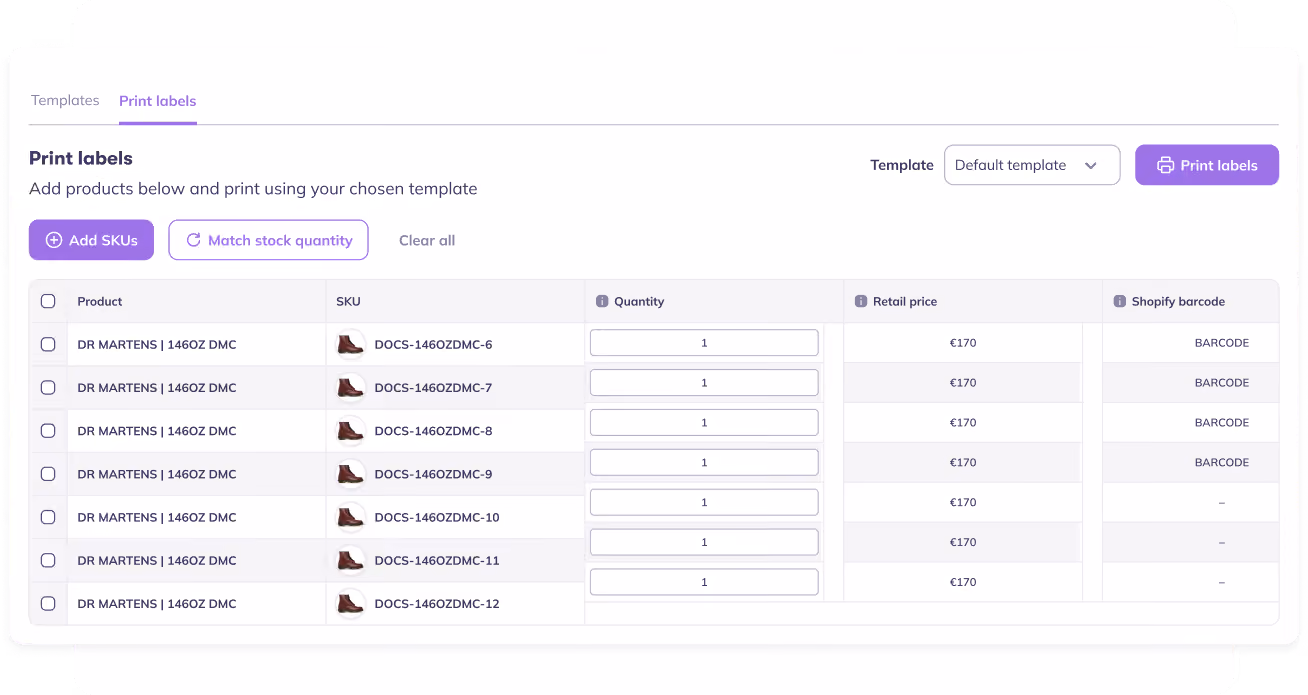The width and height of the screenshot is (1308, 695).
Task: Click the info icon beside Retail price
Action: 861,301
